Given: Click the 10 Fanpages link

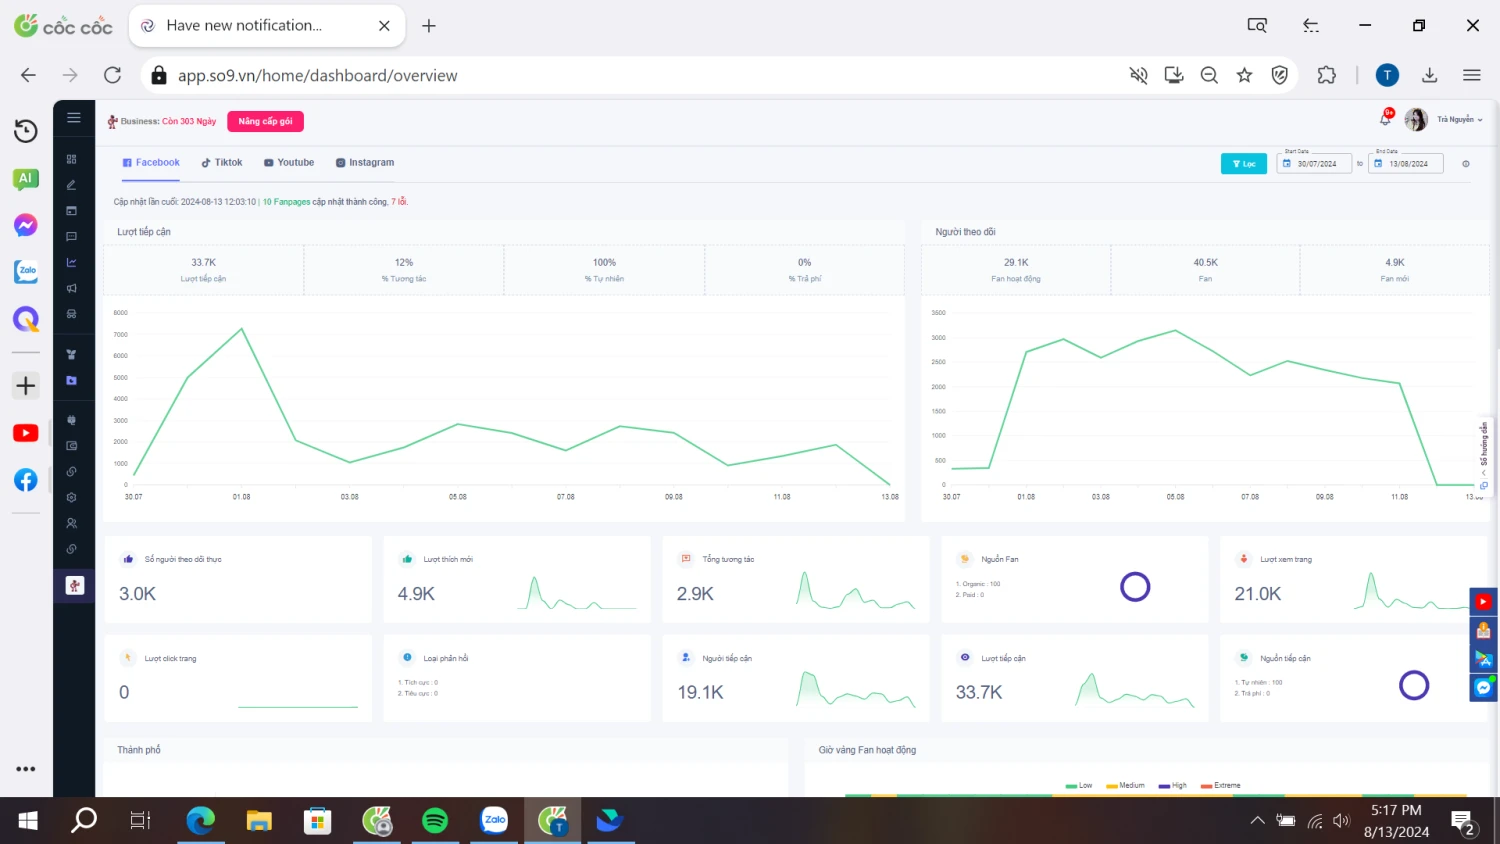Looking at the screenshot, I should point(286,202).
